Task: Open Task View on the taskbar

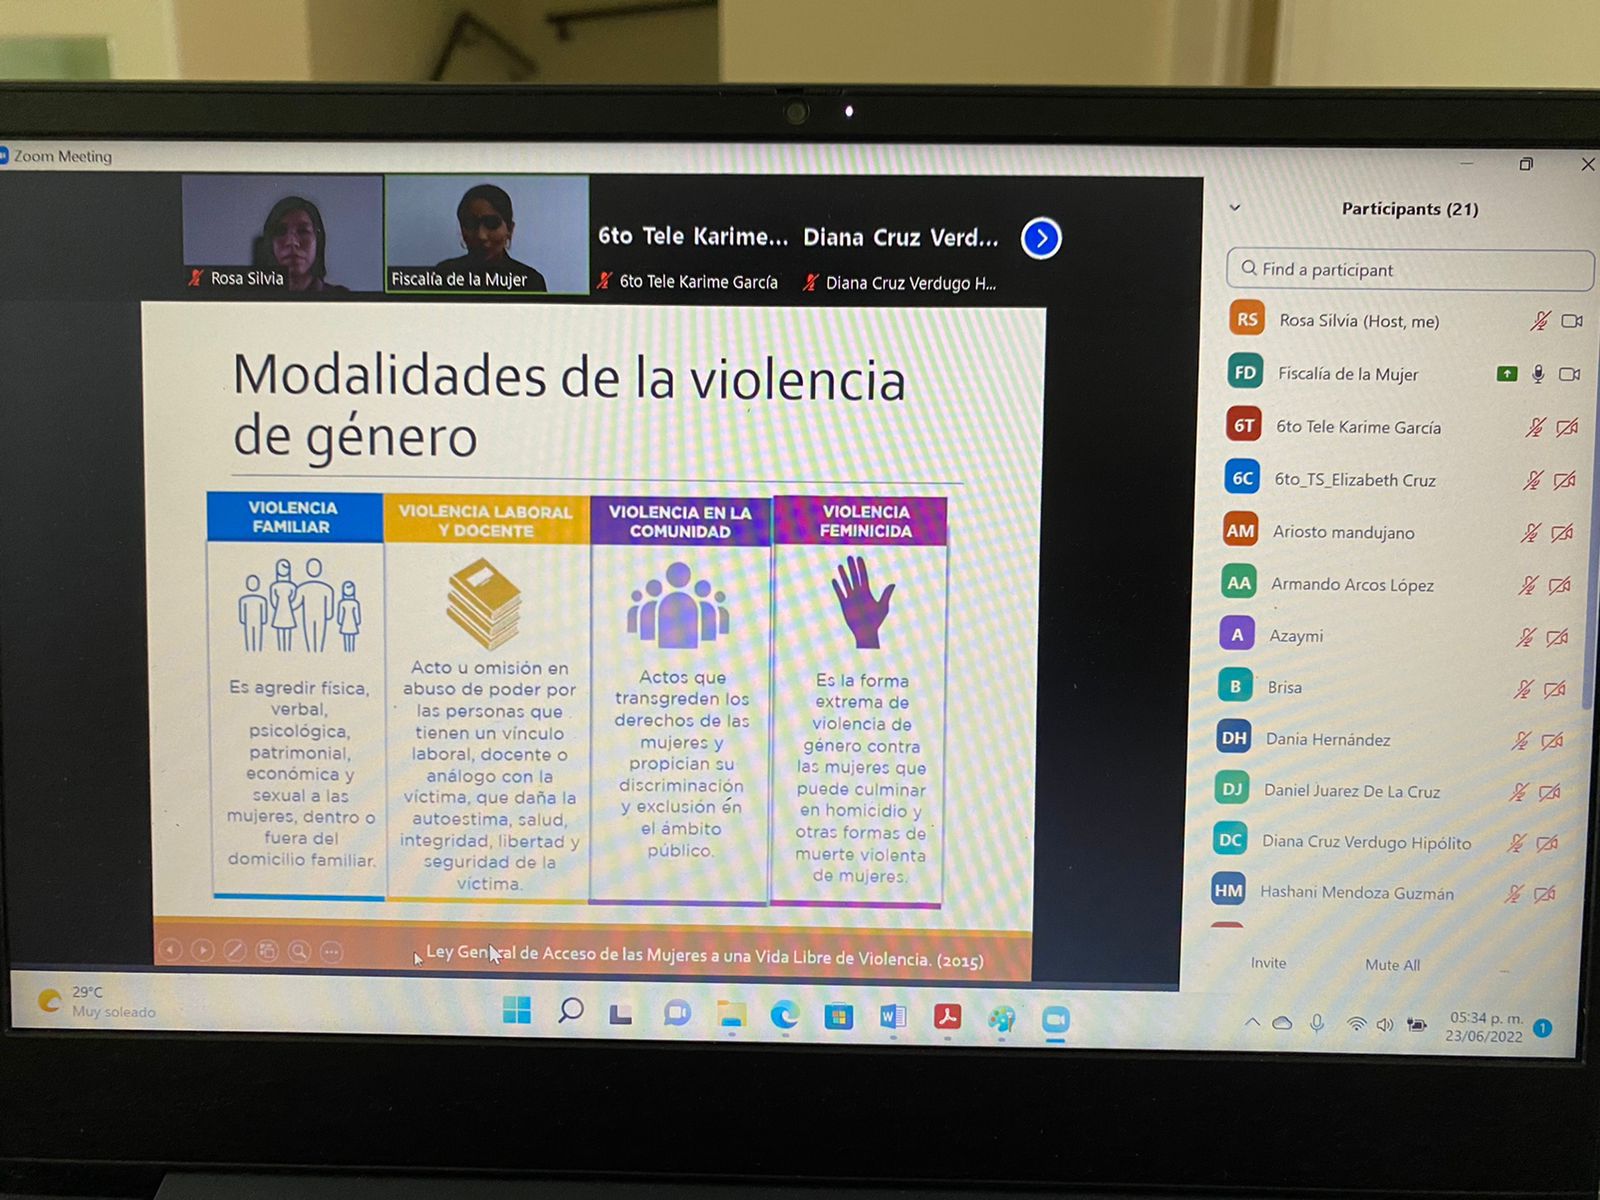Action: coord(622,1014)
